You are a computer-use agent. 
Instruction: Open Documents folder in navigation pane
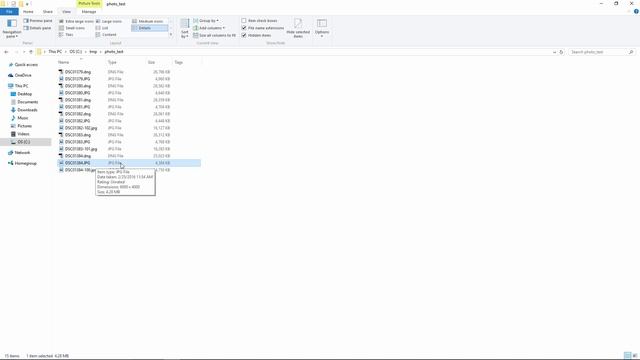(x=27, y=102)
